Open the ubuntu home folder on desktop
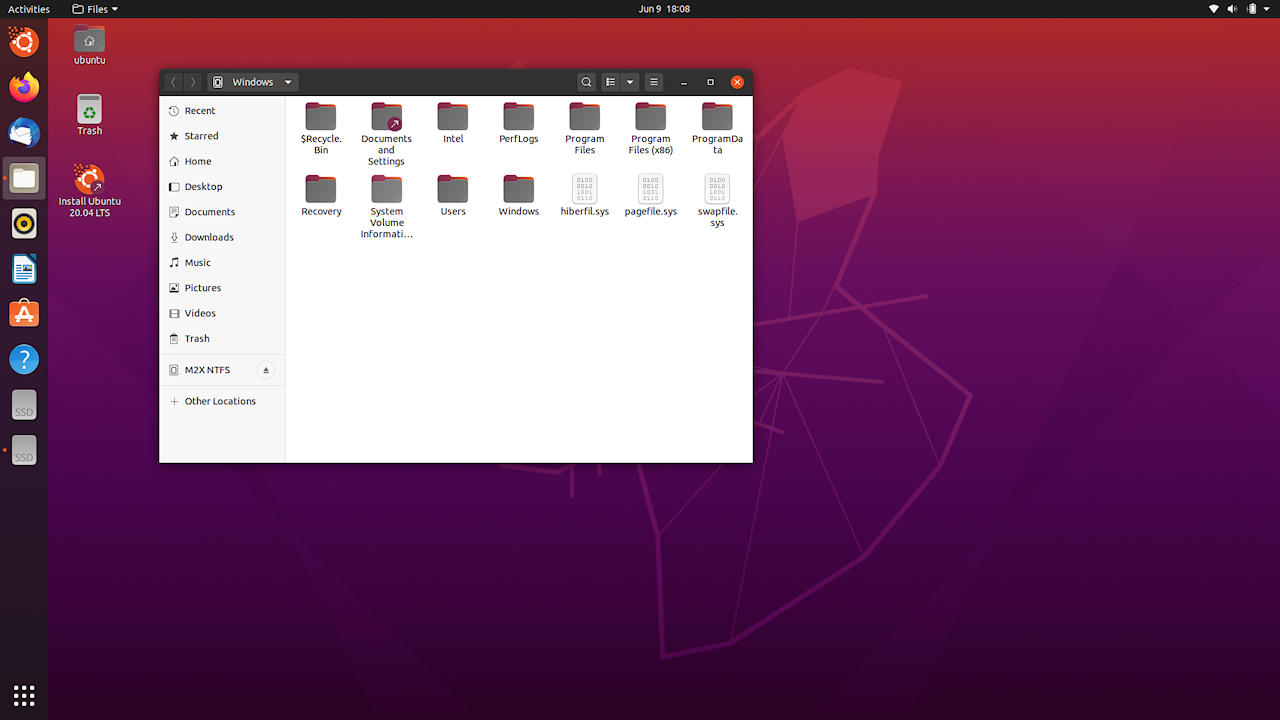Image resolution: width=1280 pixels, height=720 pixels. click(89, 45)
